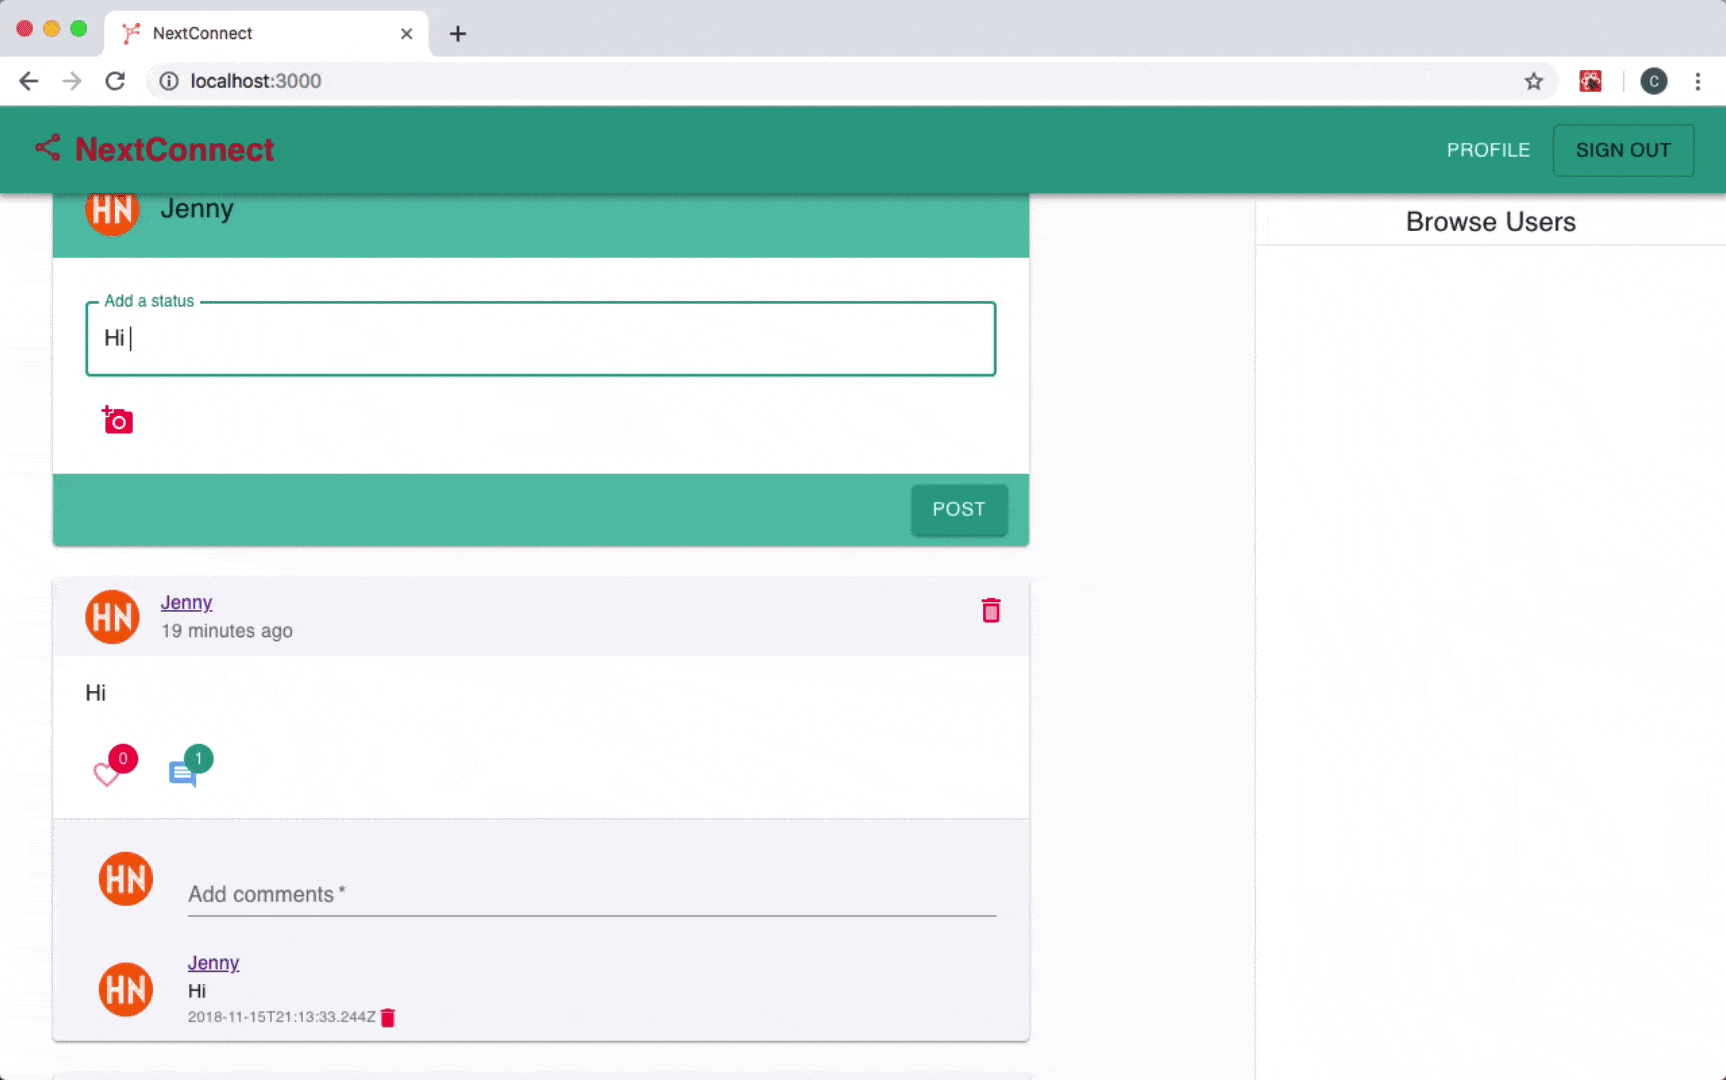Open the Chrome user profile avatar
This screenshot has width=1726, height=1080.
pos(1653,81)
